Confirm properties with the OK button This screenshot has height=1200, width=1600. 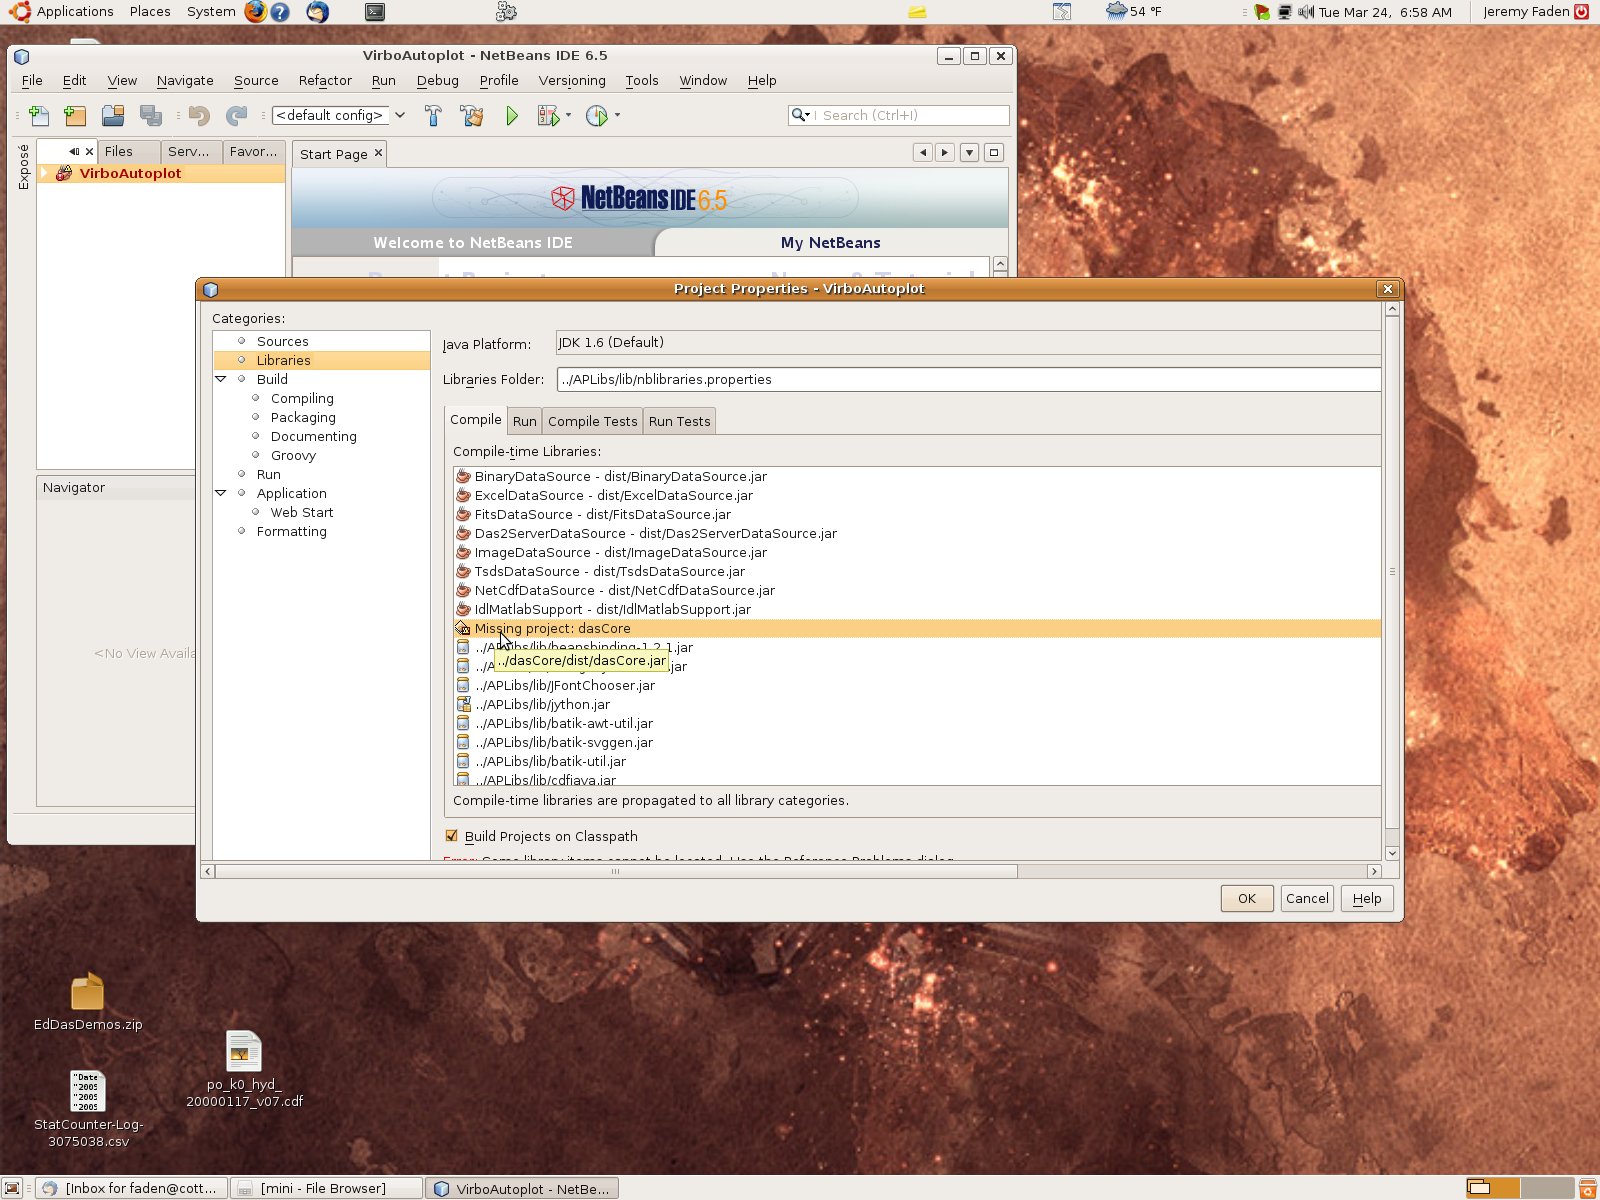coord(1245,898)
